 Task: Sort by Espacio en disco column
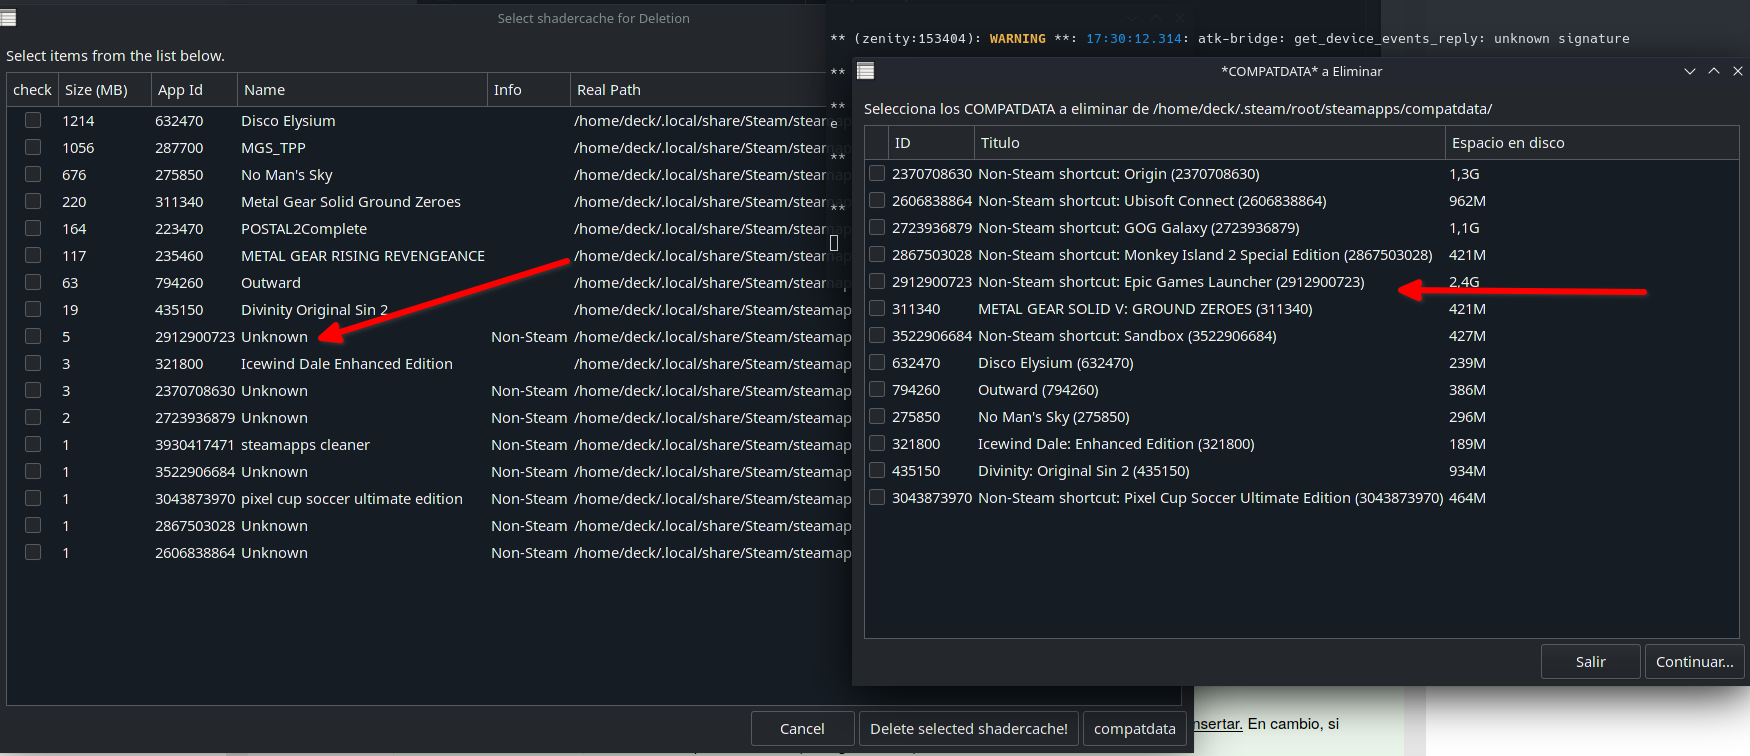tap(1592, 143)
